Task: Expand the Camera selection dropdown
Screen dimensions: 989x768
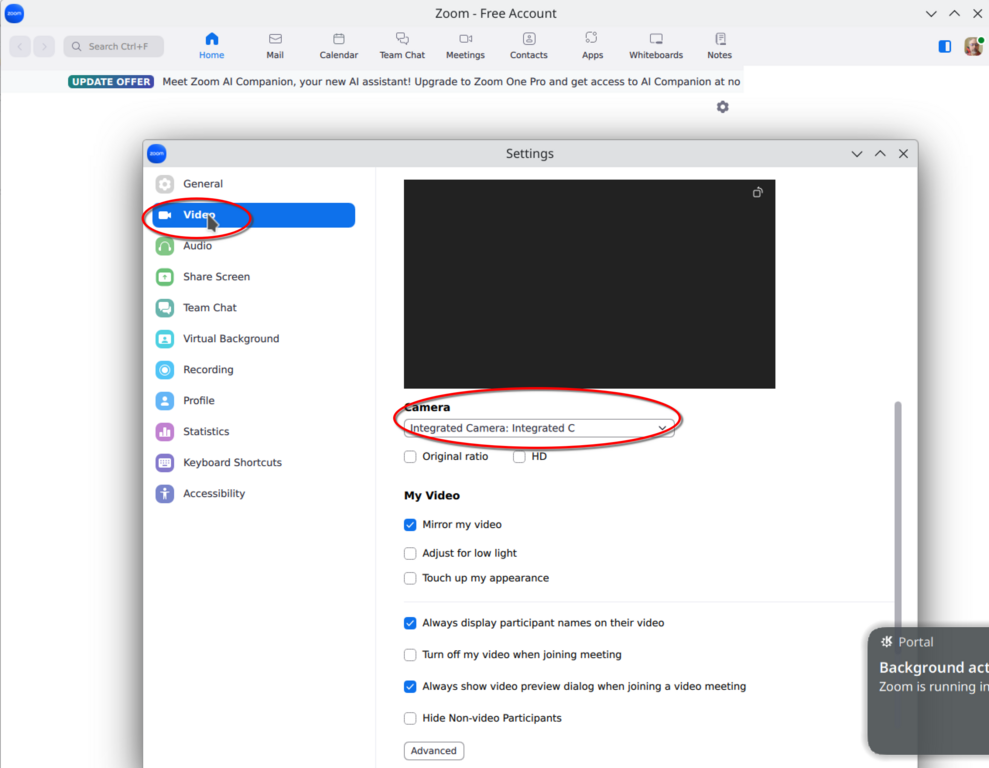Action: [539, 428]
